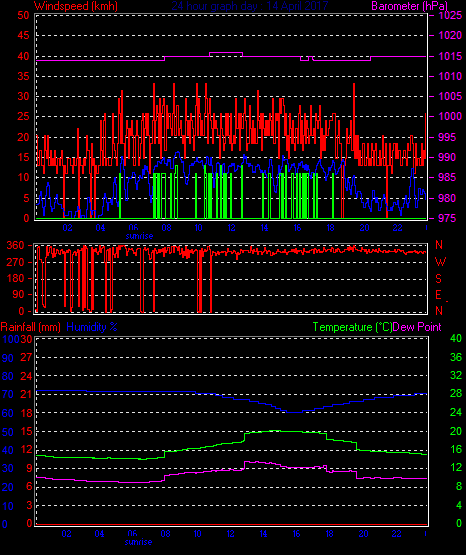Screen dimensions: 466x555
Task: Click the S compass letter on direction chart
Action: coord(438,279)
